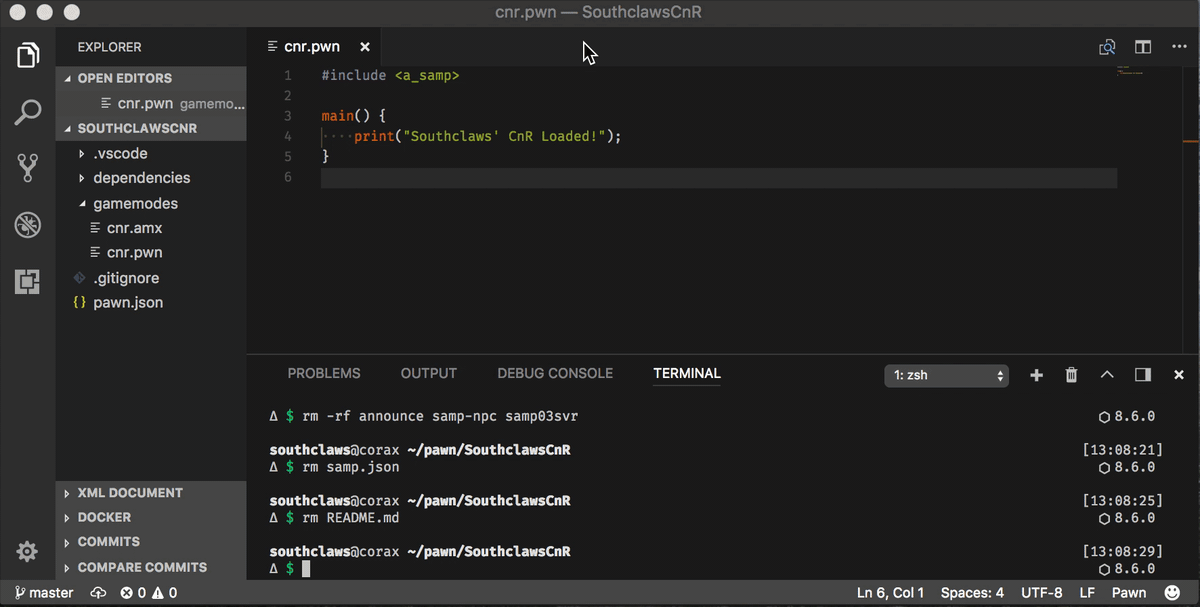Open the terminal selector dropdown 1: zsh
The image size is (1200, 607).
(x=946, y=375)
